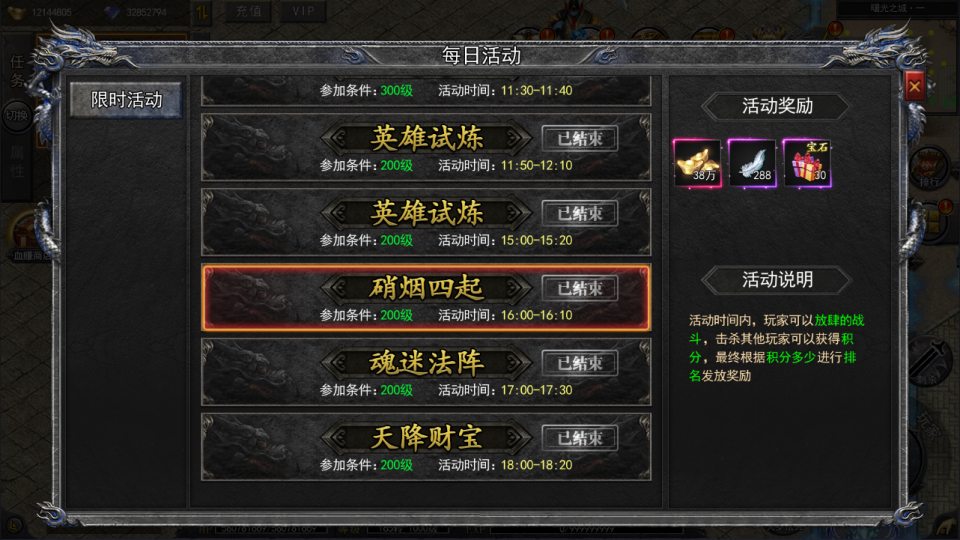Click 已结束 button for 11:50 英雄试炼
960x540 pixels.
(x=579, y=138)
